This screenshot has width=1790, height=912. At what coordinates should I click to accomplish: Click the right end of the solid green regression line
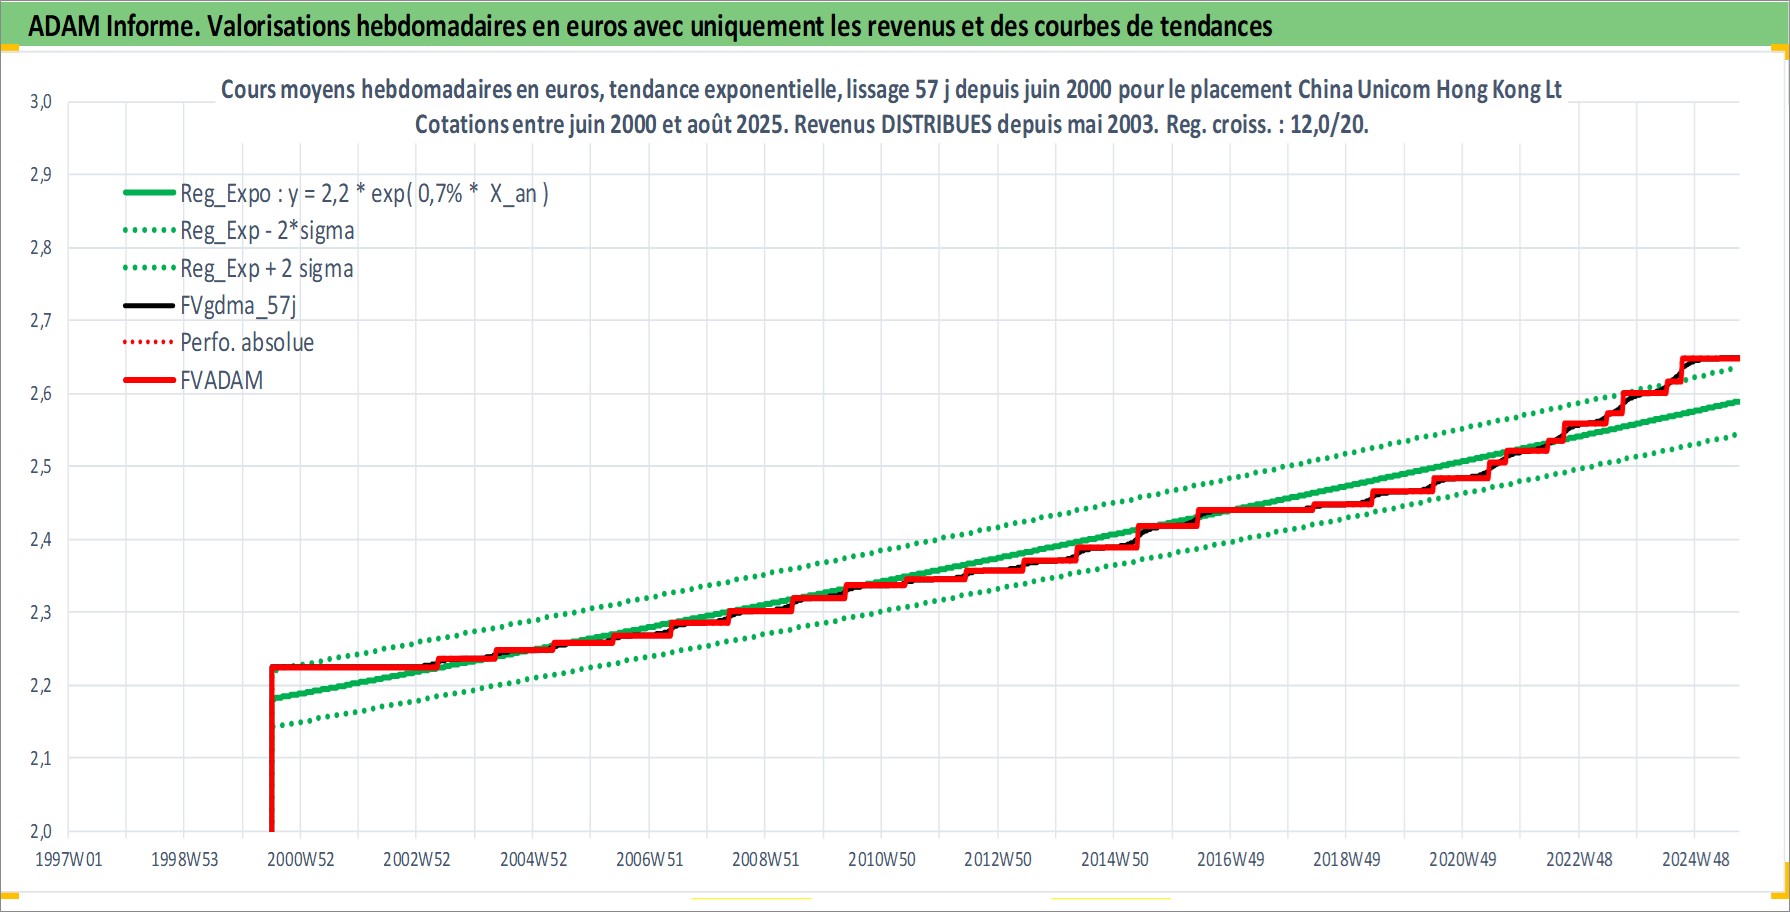pyautogui.click(x=1736, y=402)
